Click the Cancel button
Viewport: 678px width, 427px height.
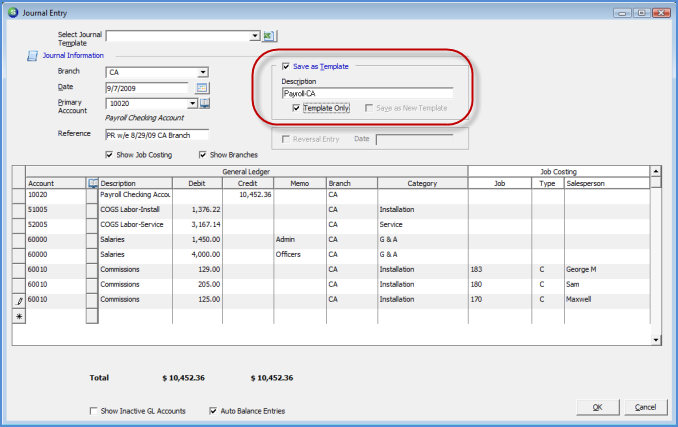(x=645, y=407)
